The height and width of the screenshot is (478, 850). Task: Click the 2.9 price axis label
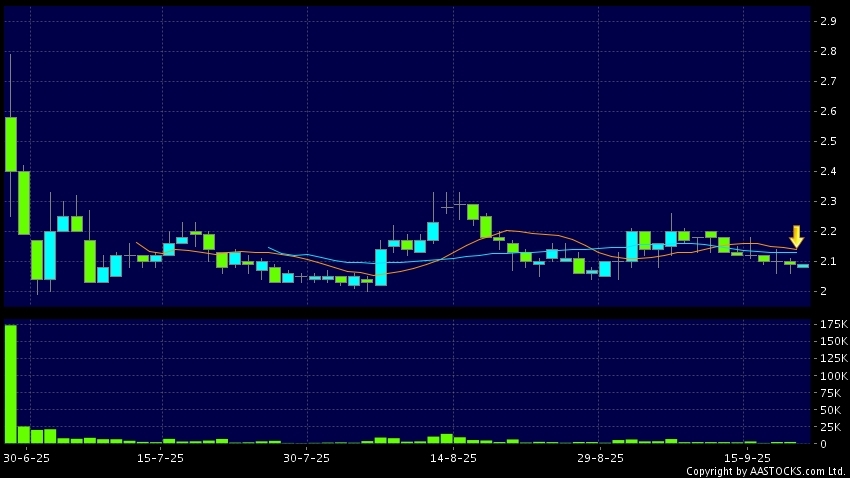pos(827,21)
